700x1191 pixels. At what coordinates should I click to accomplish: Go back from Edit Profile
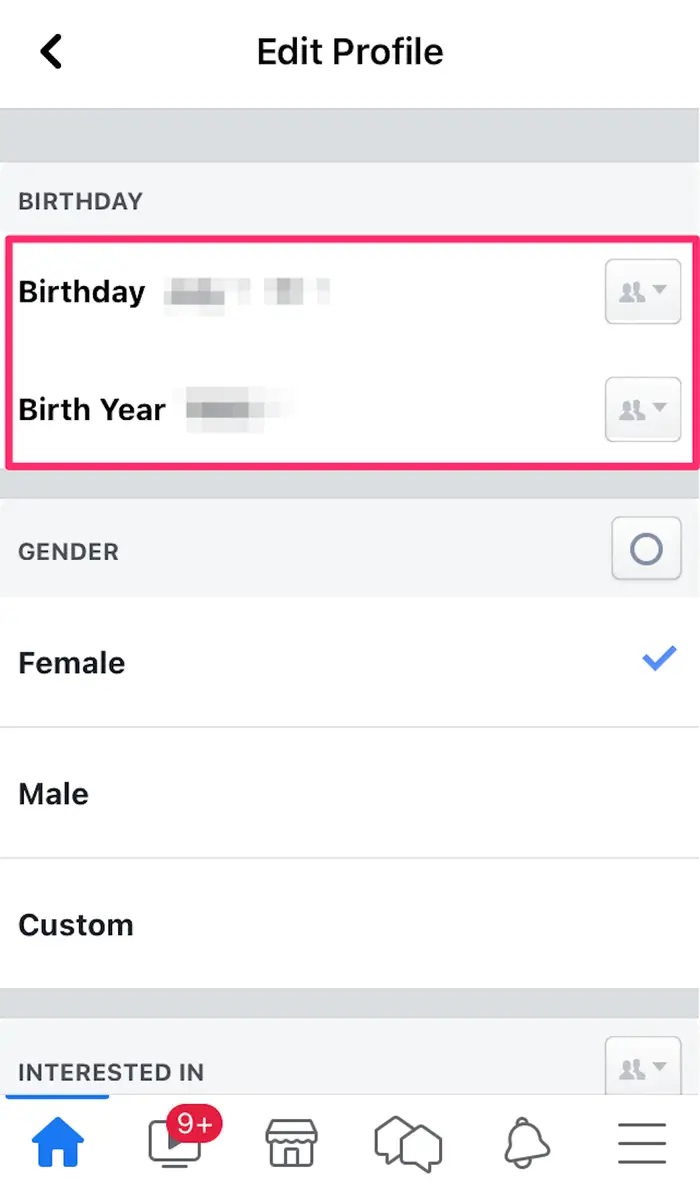48,51
